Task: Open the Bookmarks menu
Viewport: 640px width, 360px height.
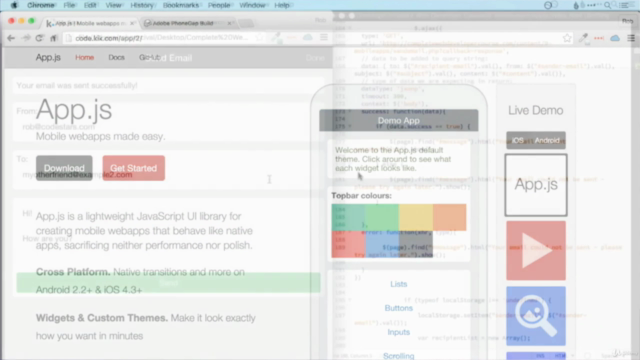Action: (x=181, y=5)
